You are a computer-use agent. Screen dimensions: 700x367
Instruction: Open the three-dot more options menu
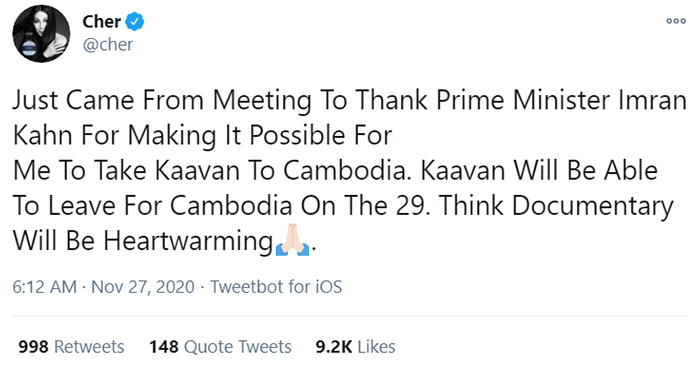click(x=675, y=21)
